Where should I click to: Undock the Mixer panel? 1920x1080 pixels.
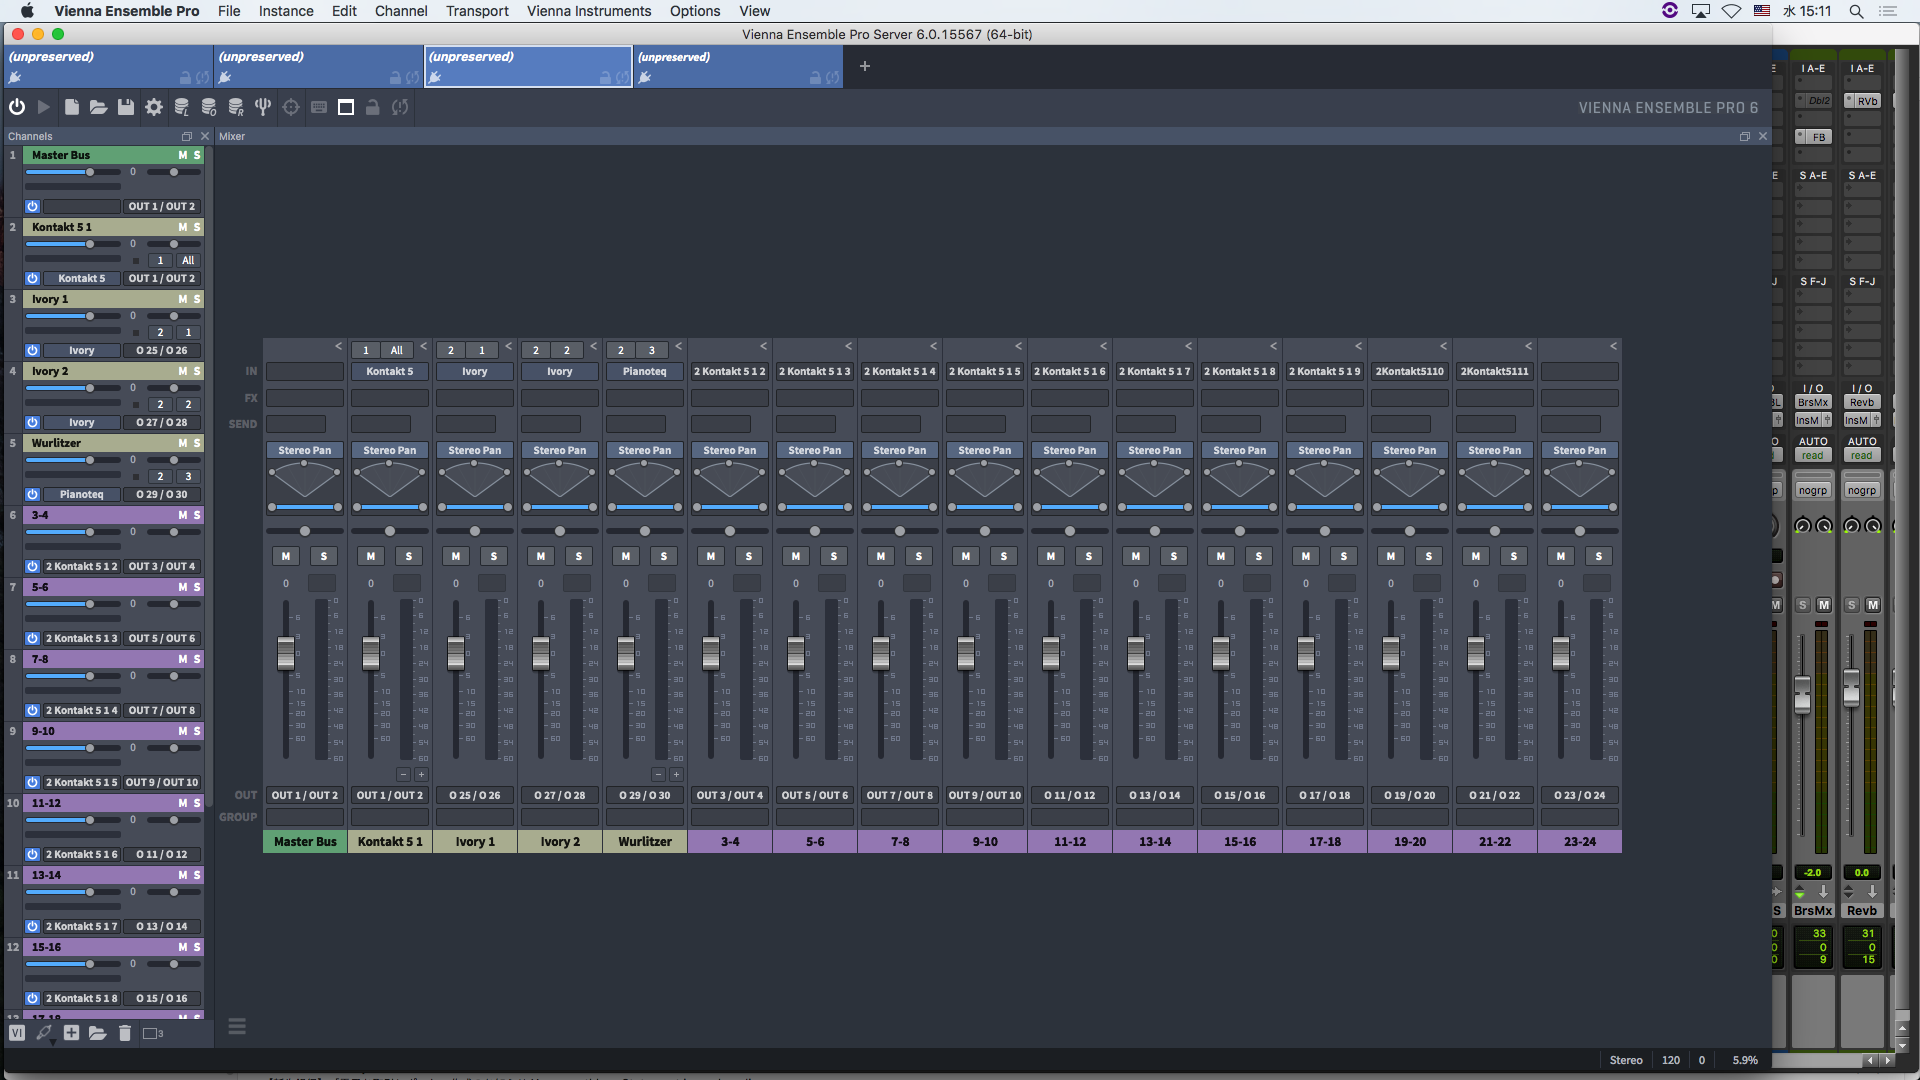click(1745, 136)
